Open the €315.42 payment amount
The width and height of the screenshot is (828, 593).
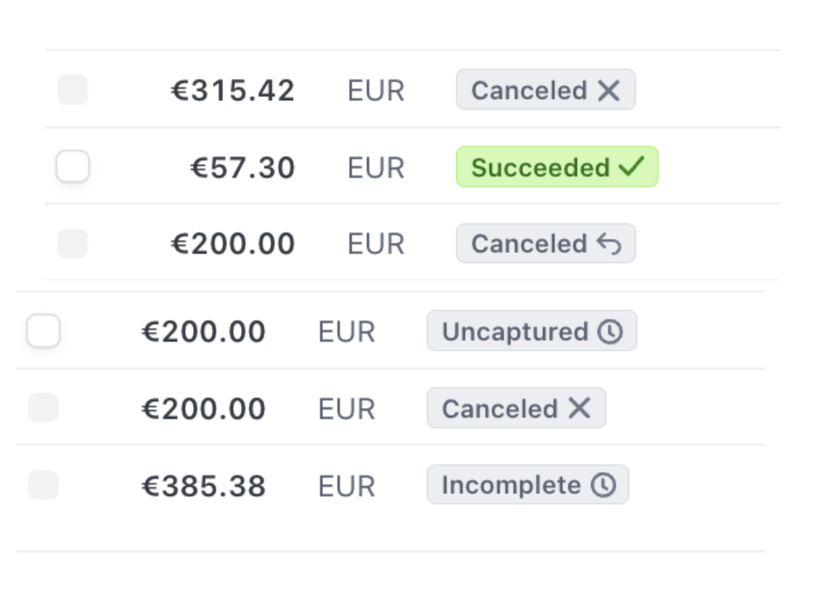click(x=233, y=90)
